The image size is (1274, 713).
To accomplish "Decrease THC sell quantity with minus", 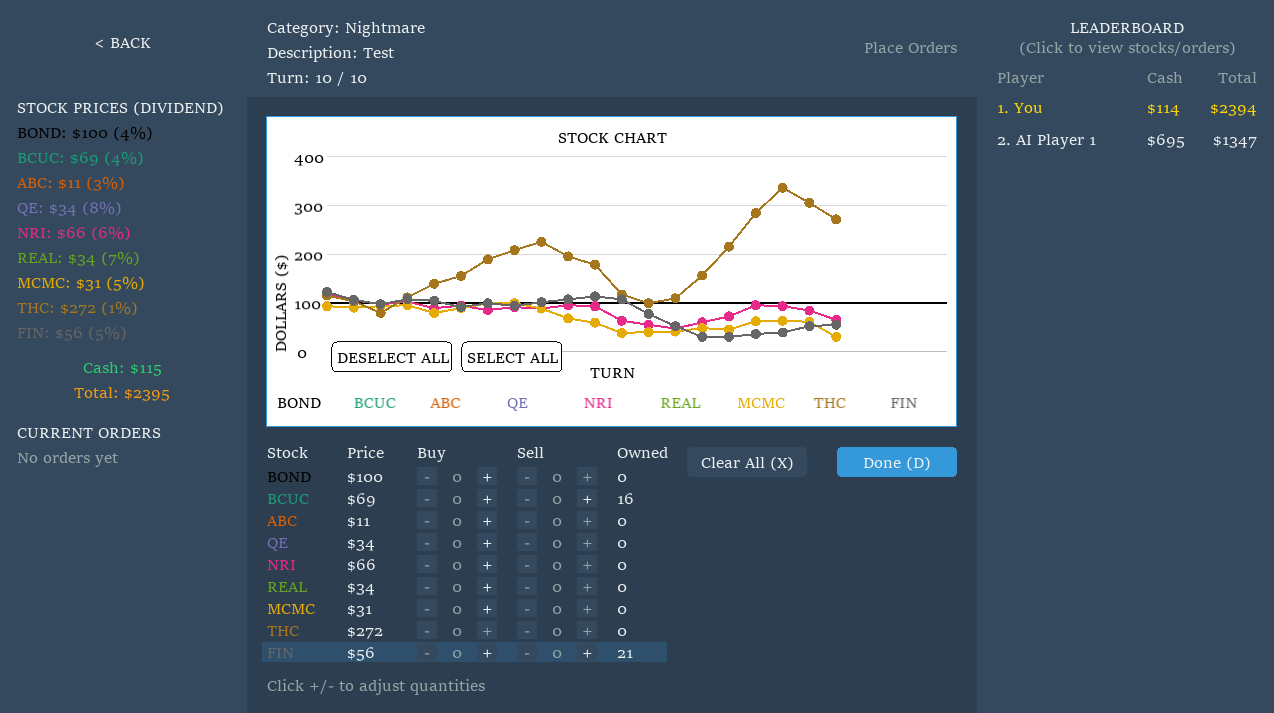I will (527, 631).
